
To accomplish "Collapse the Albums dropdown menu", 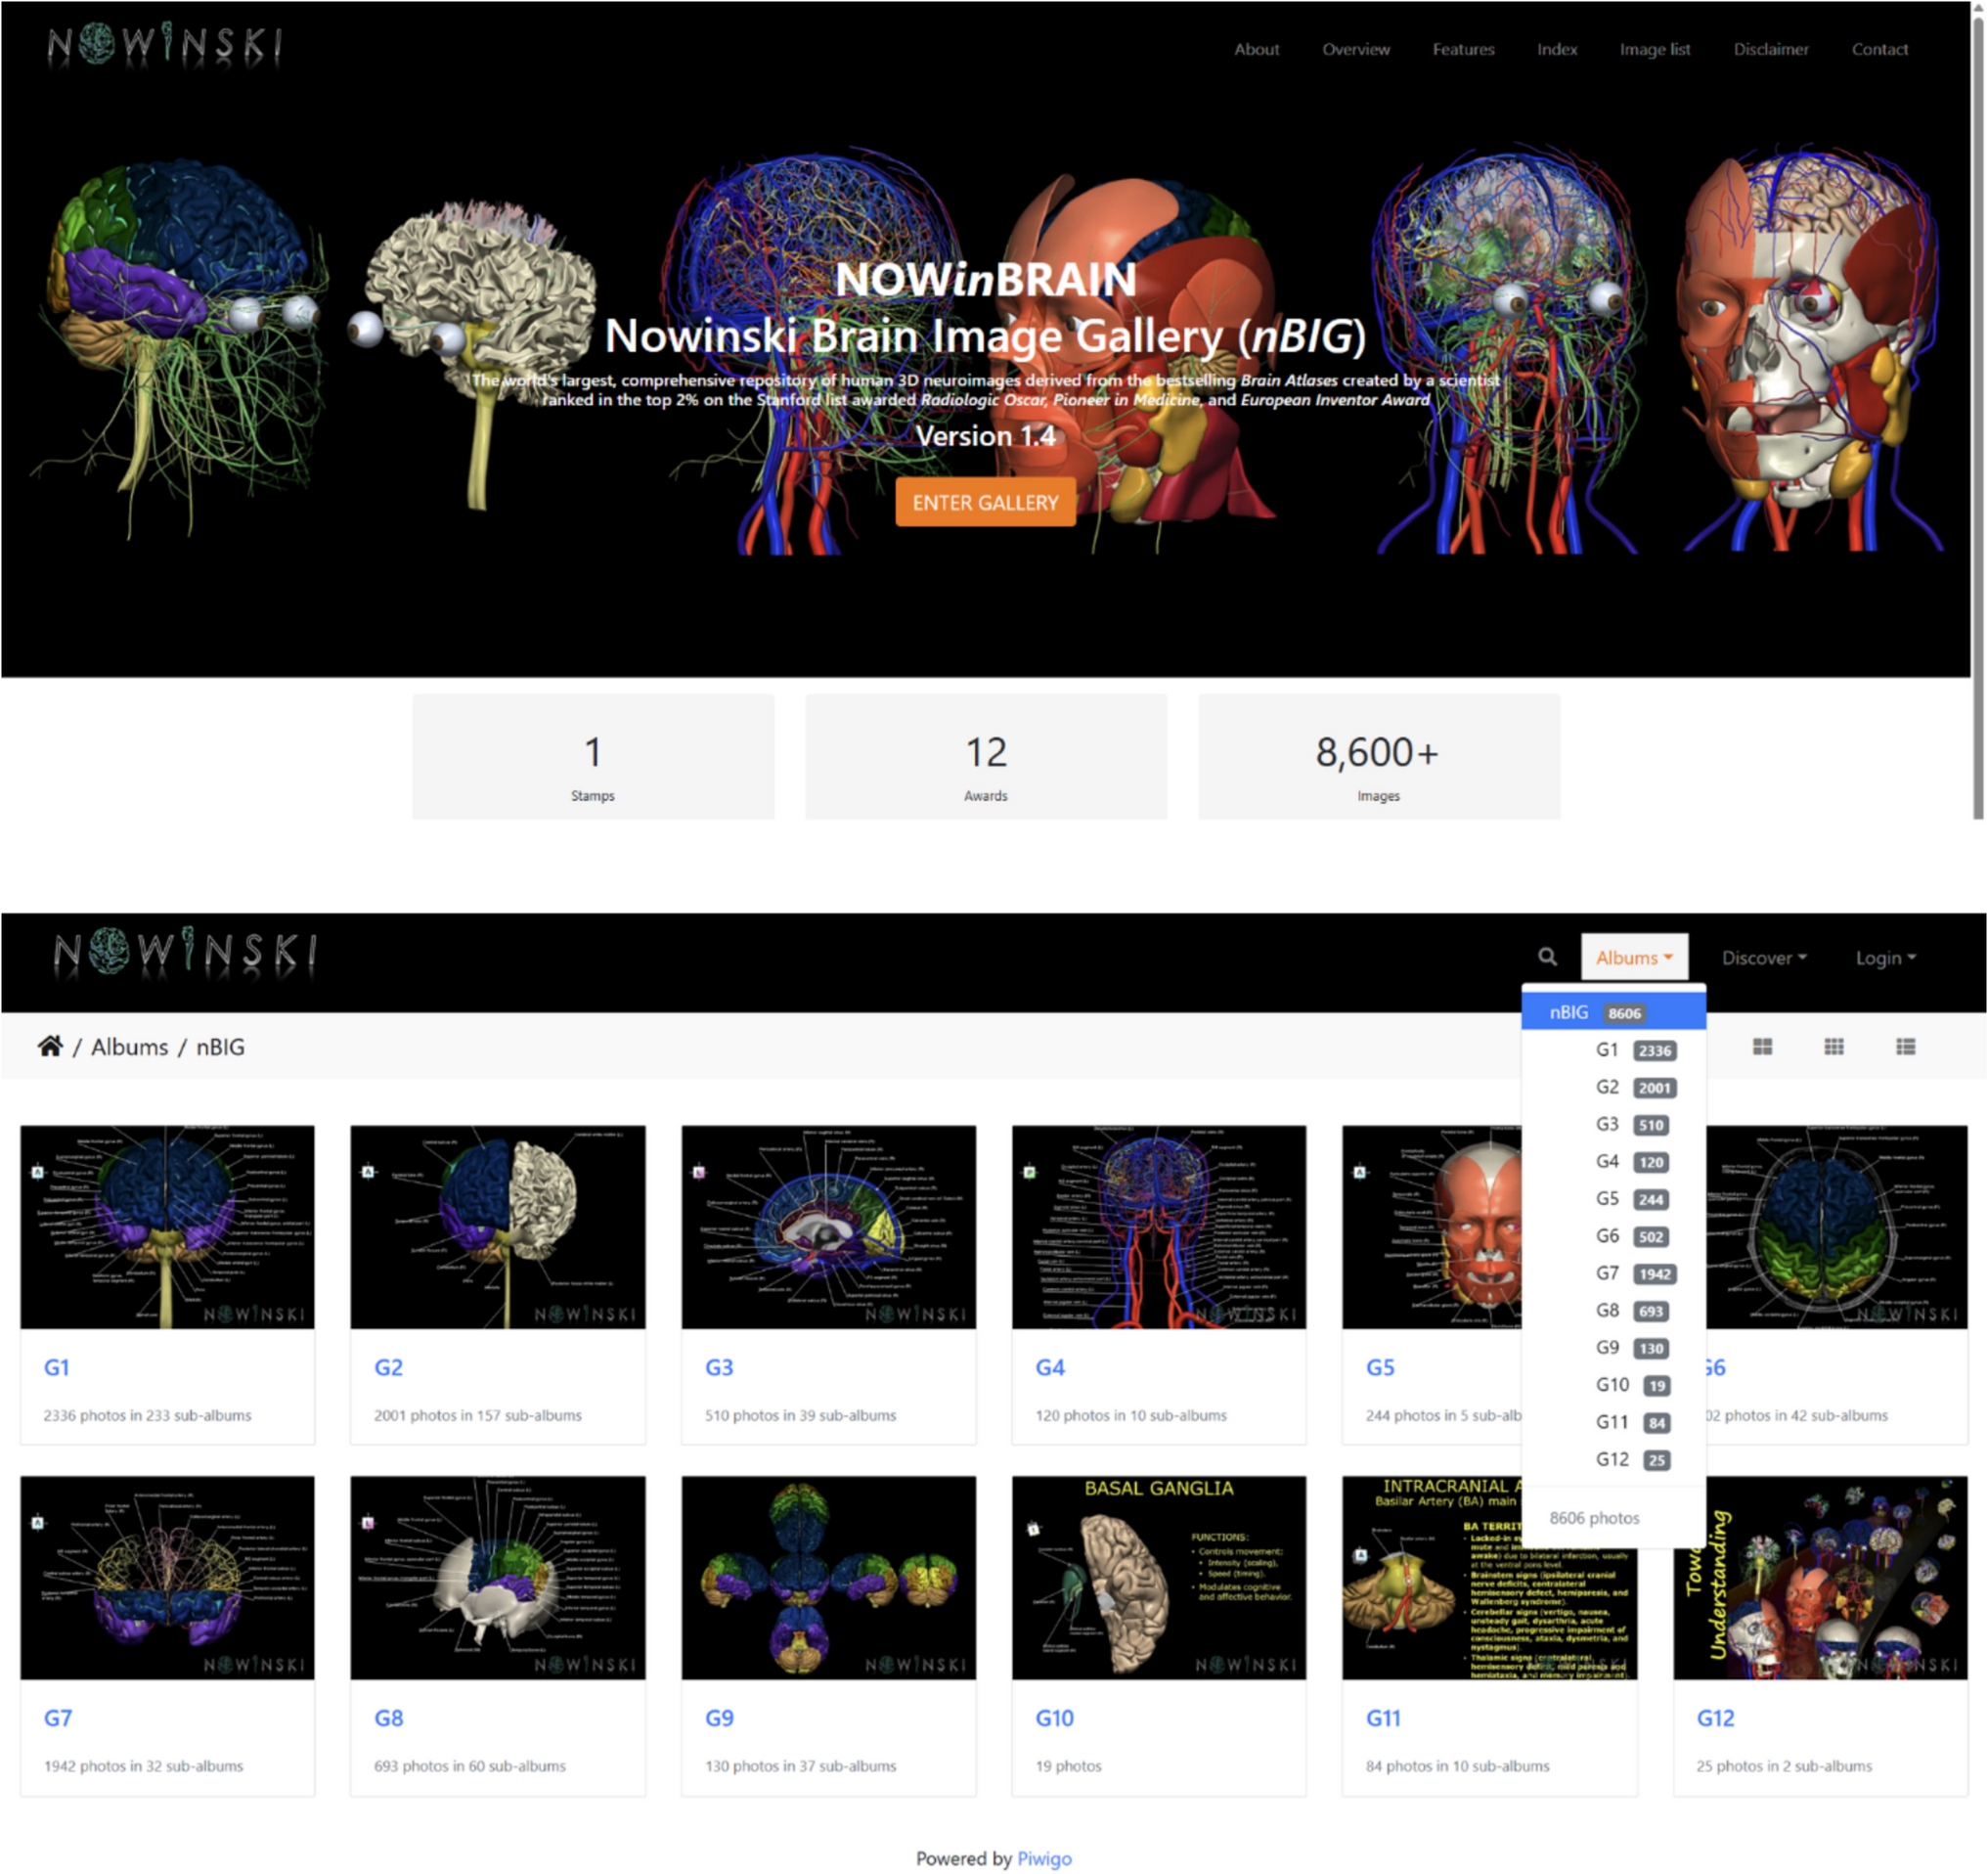I will click(x=1633, y=958).
